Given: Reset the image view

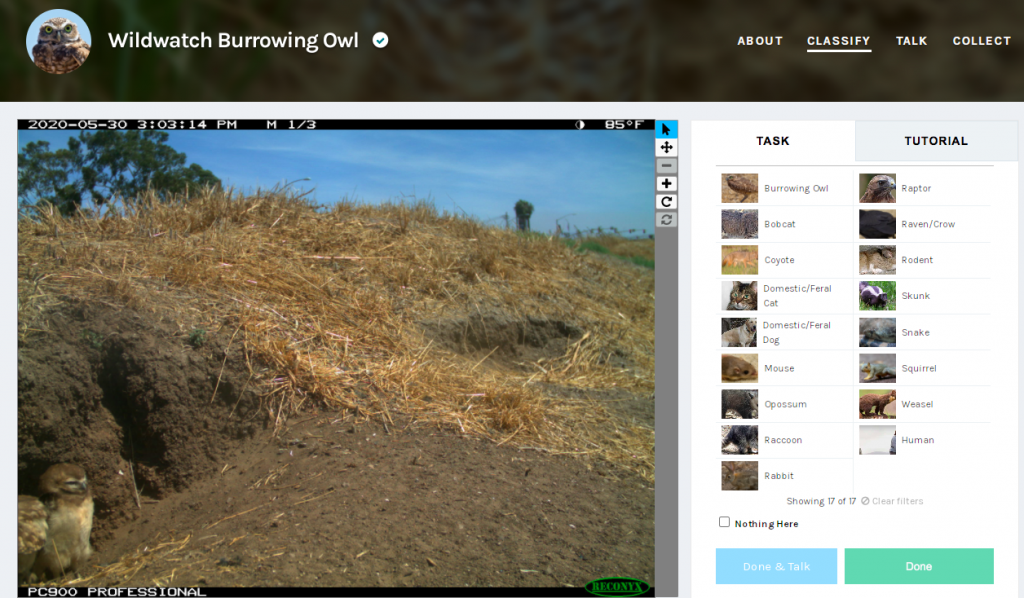Looking at the screenshot, I should (x=666, y=219).
